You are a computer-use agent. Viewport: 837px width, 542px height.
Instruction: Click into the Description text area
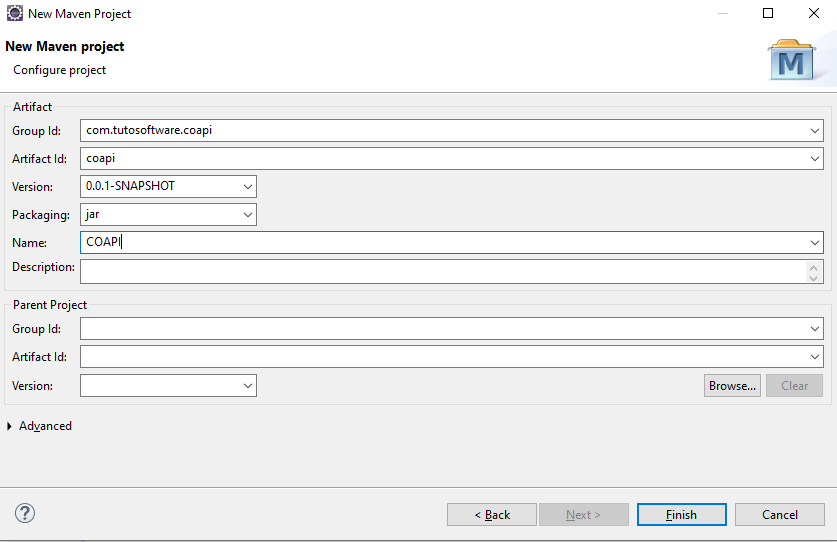pos(443,271)
